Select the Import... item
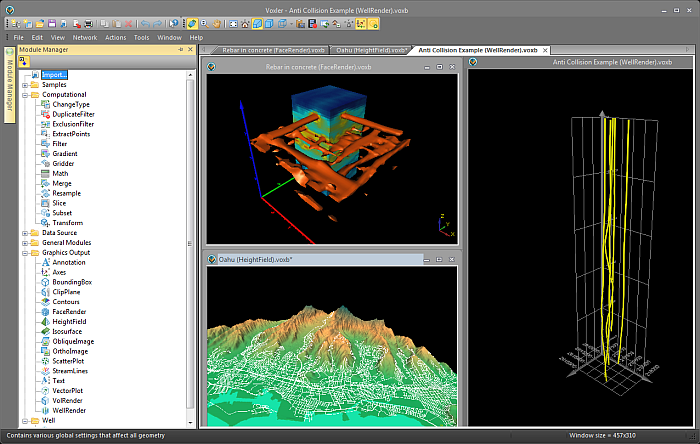 [x=54, y=75]
